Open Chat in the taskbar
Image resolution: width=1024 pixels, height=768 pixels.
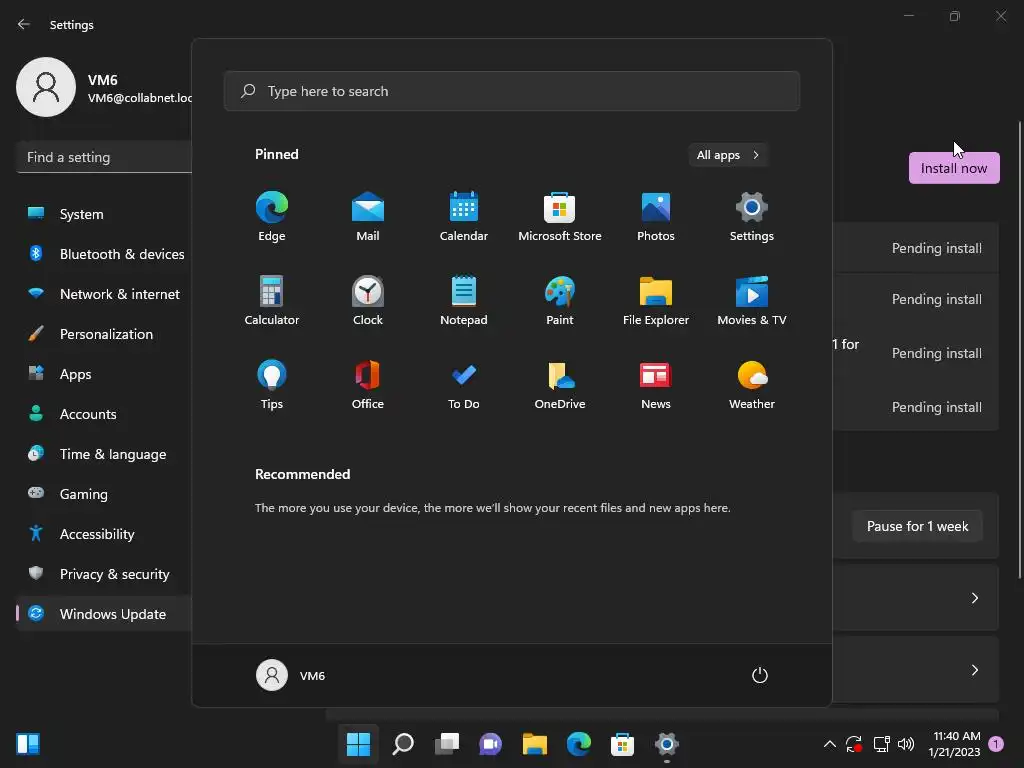[490, 744]
